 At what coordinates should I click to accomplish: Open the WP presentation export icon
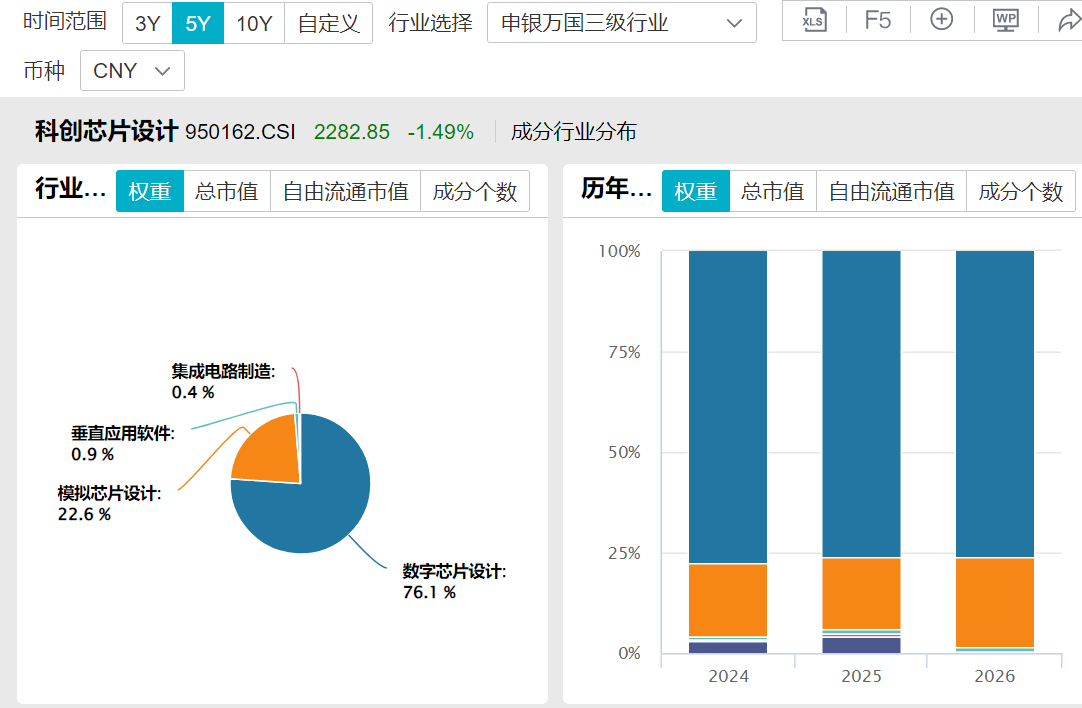click(1005, 20)
